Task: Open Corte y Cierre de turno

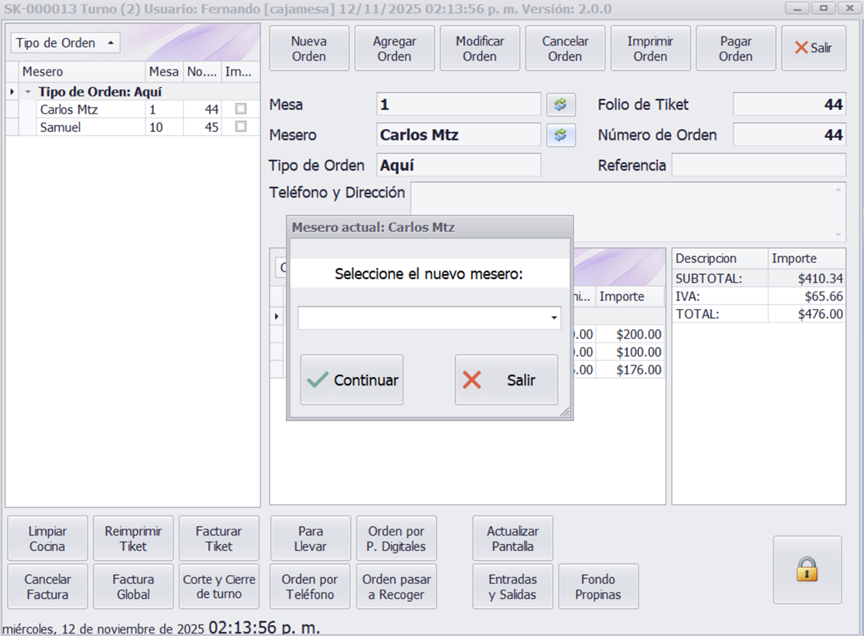Action: tap(219, 587)
